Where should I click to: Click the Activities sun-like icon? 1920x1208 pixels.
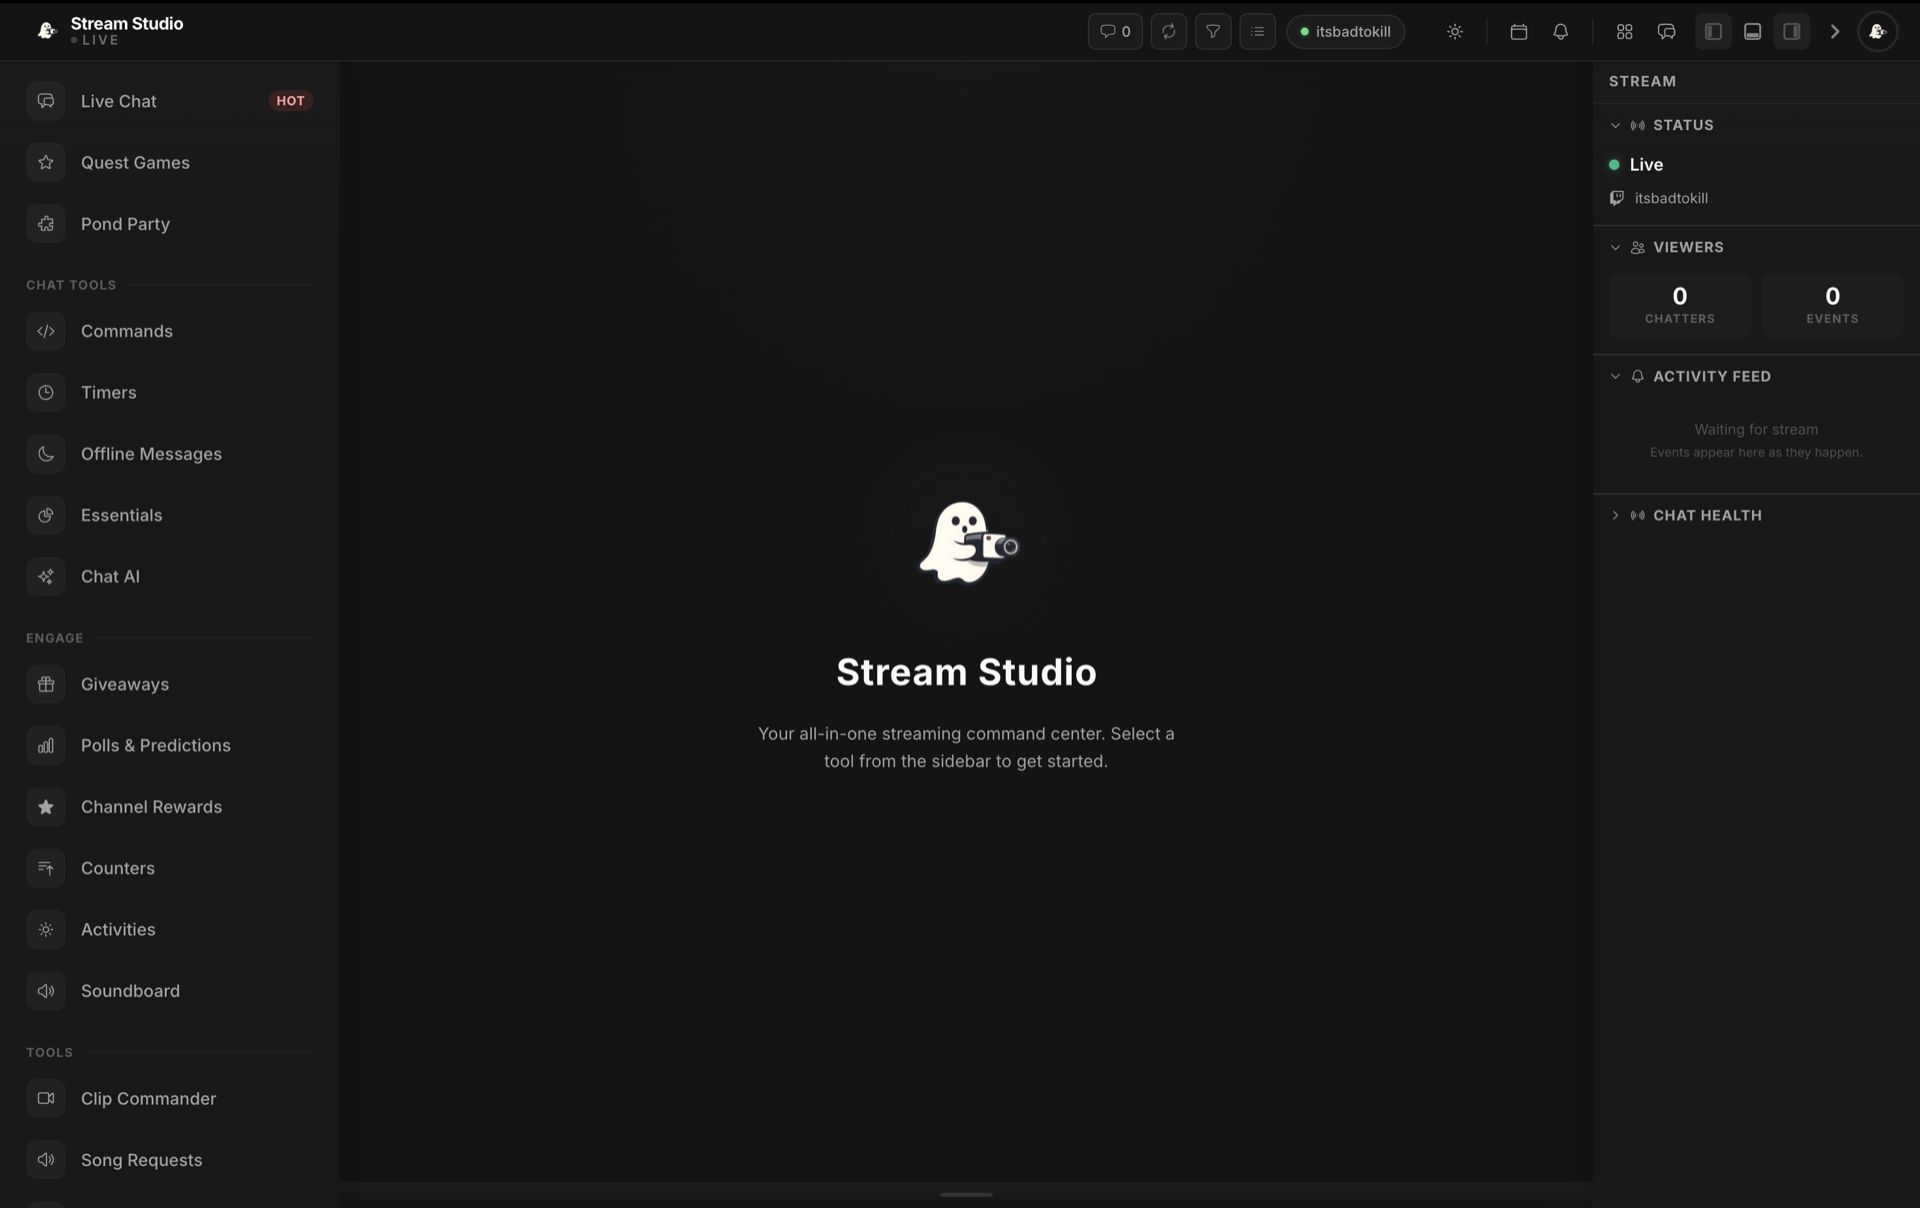(x=46, y=929)
